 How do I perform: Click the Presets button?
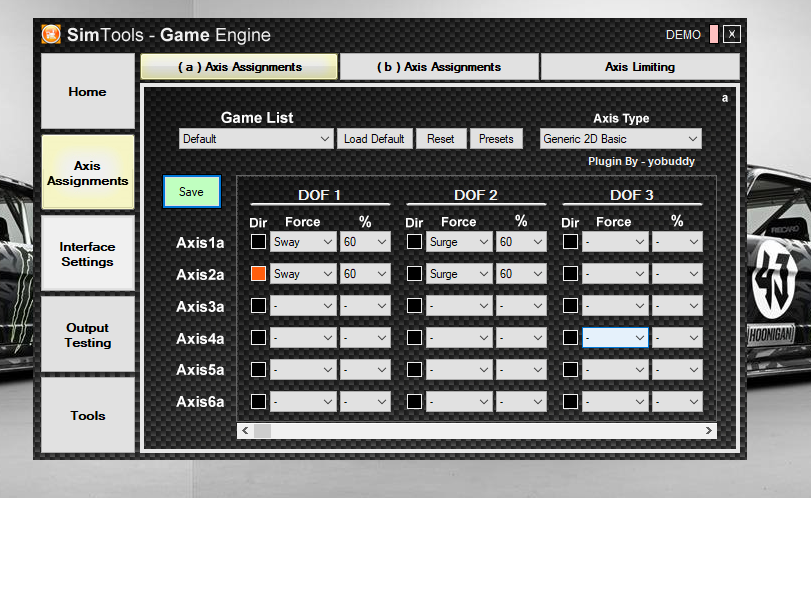[496, 139]
